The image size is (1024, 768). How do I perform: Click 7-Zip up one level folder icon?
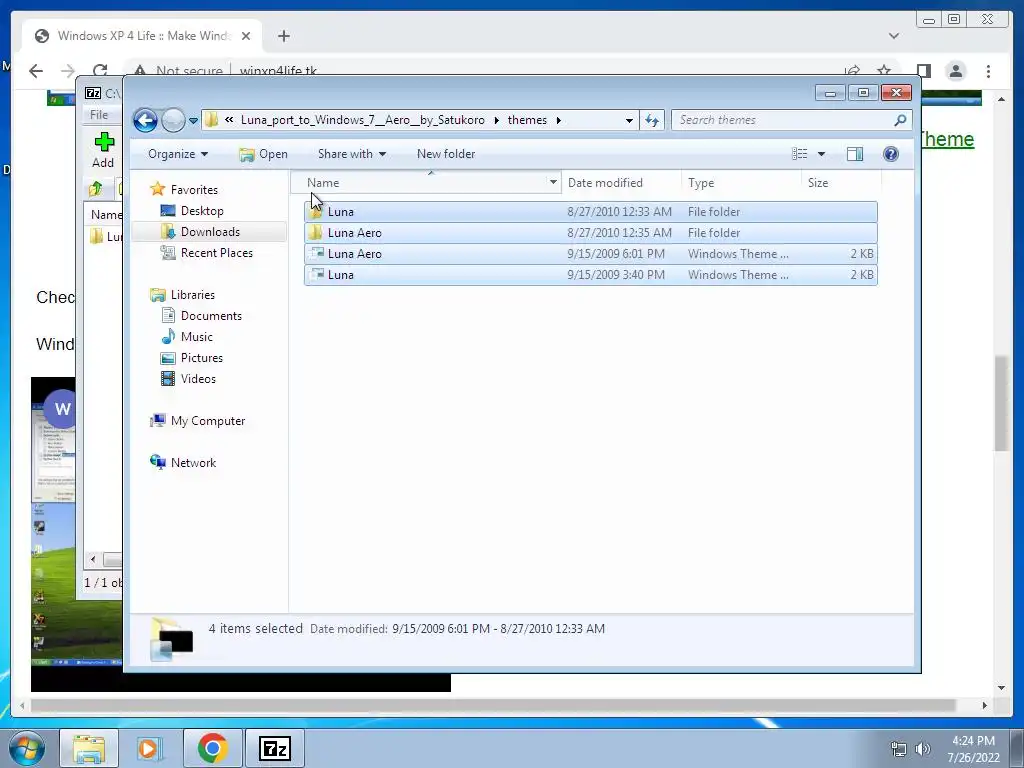point(95,189)
